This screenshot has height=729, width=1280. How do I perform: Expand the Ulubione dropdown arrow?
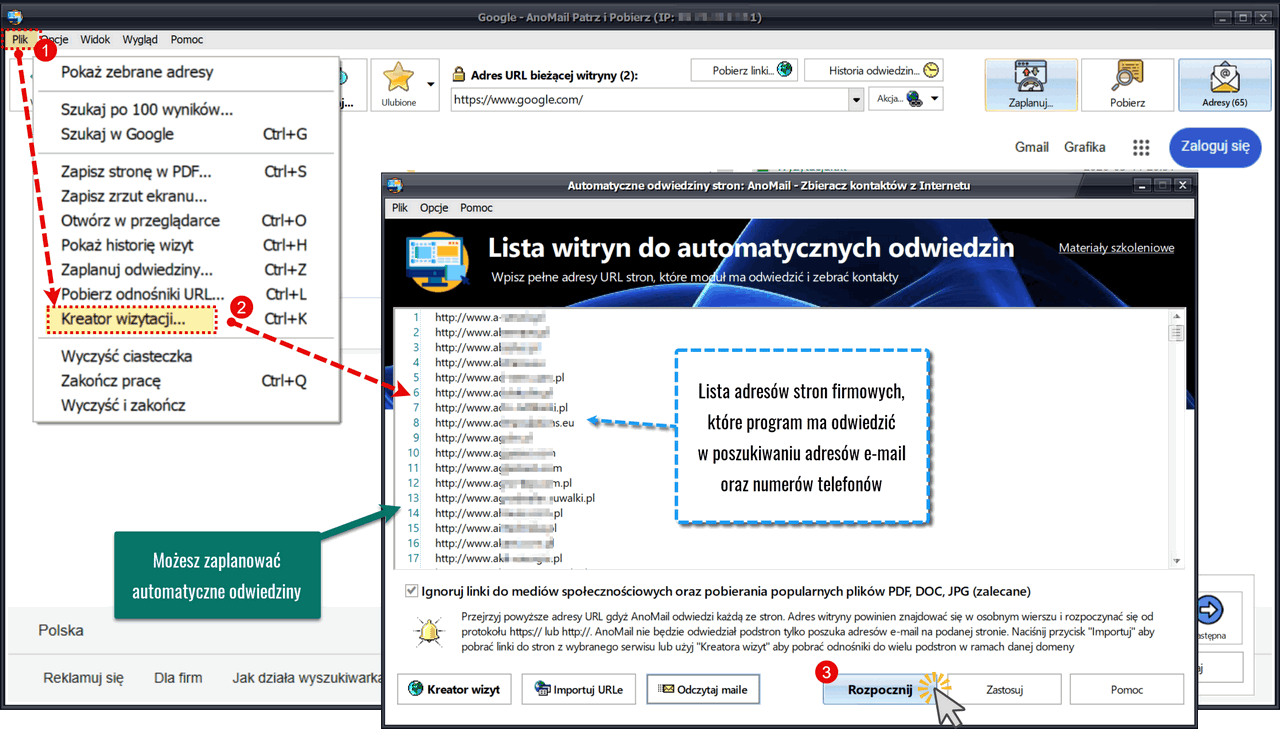(x=431, y=84)
